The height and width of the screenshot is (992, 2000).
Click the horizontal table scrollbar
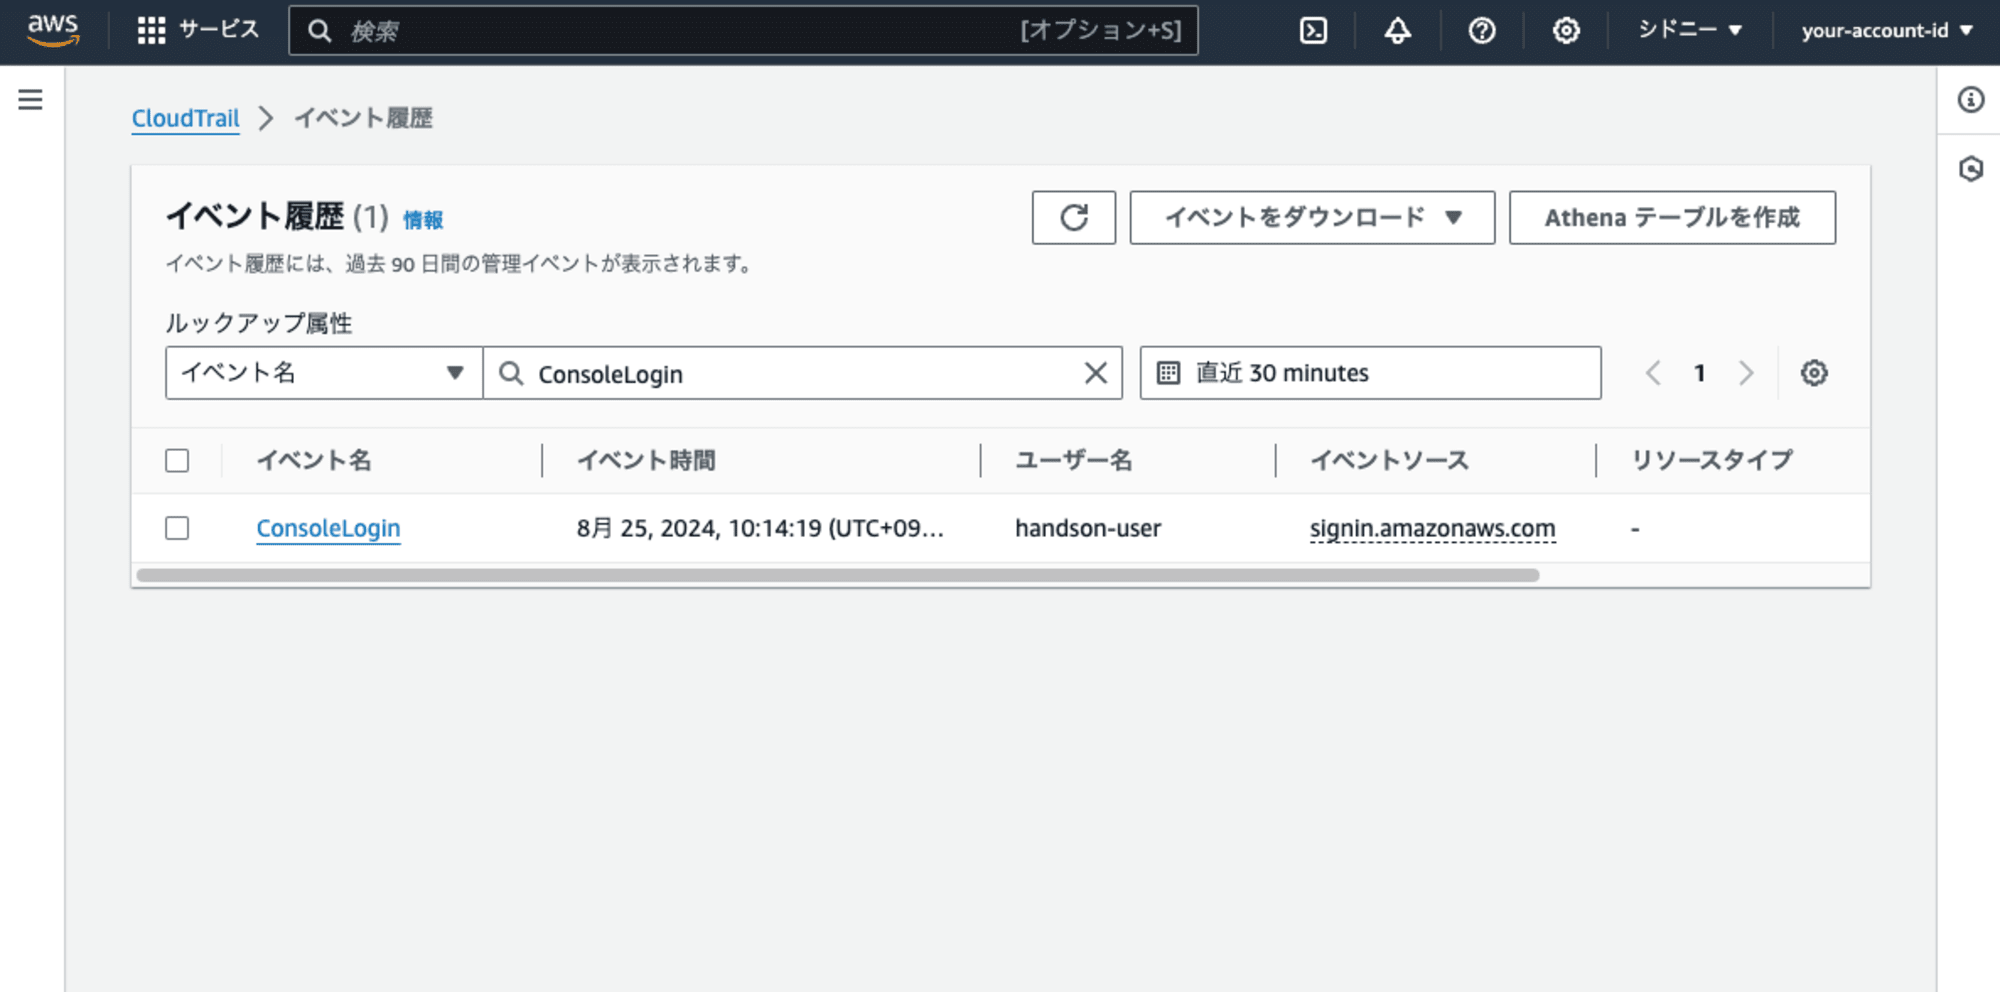[838, 575]
